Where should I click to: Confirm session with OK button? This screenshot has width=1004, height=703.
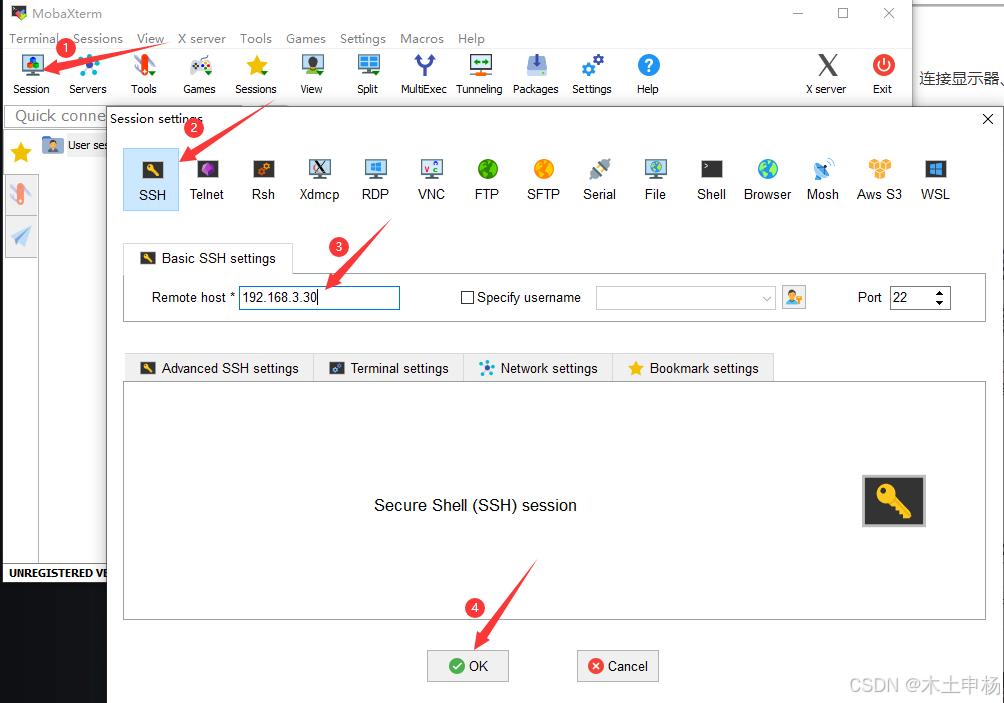tap(468, 667)
